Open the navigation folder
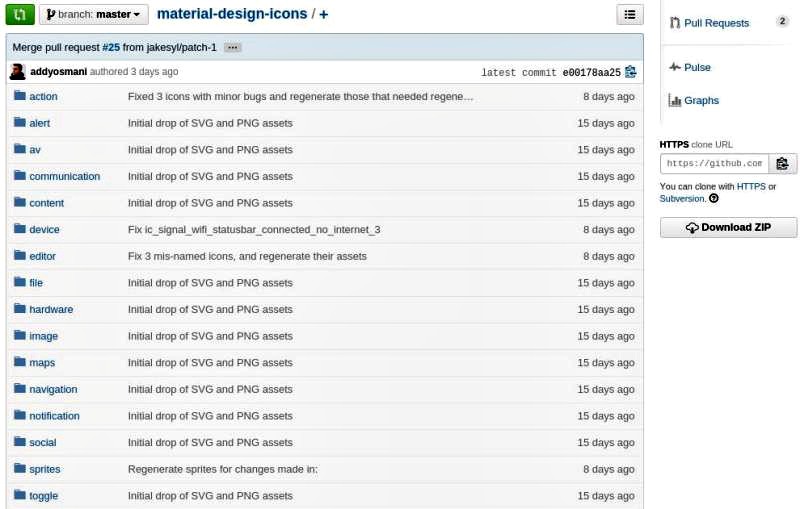The image size is (800, 509). coord(53,389)
